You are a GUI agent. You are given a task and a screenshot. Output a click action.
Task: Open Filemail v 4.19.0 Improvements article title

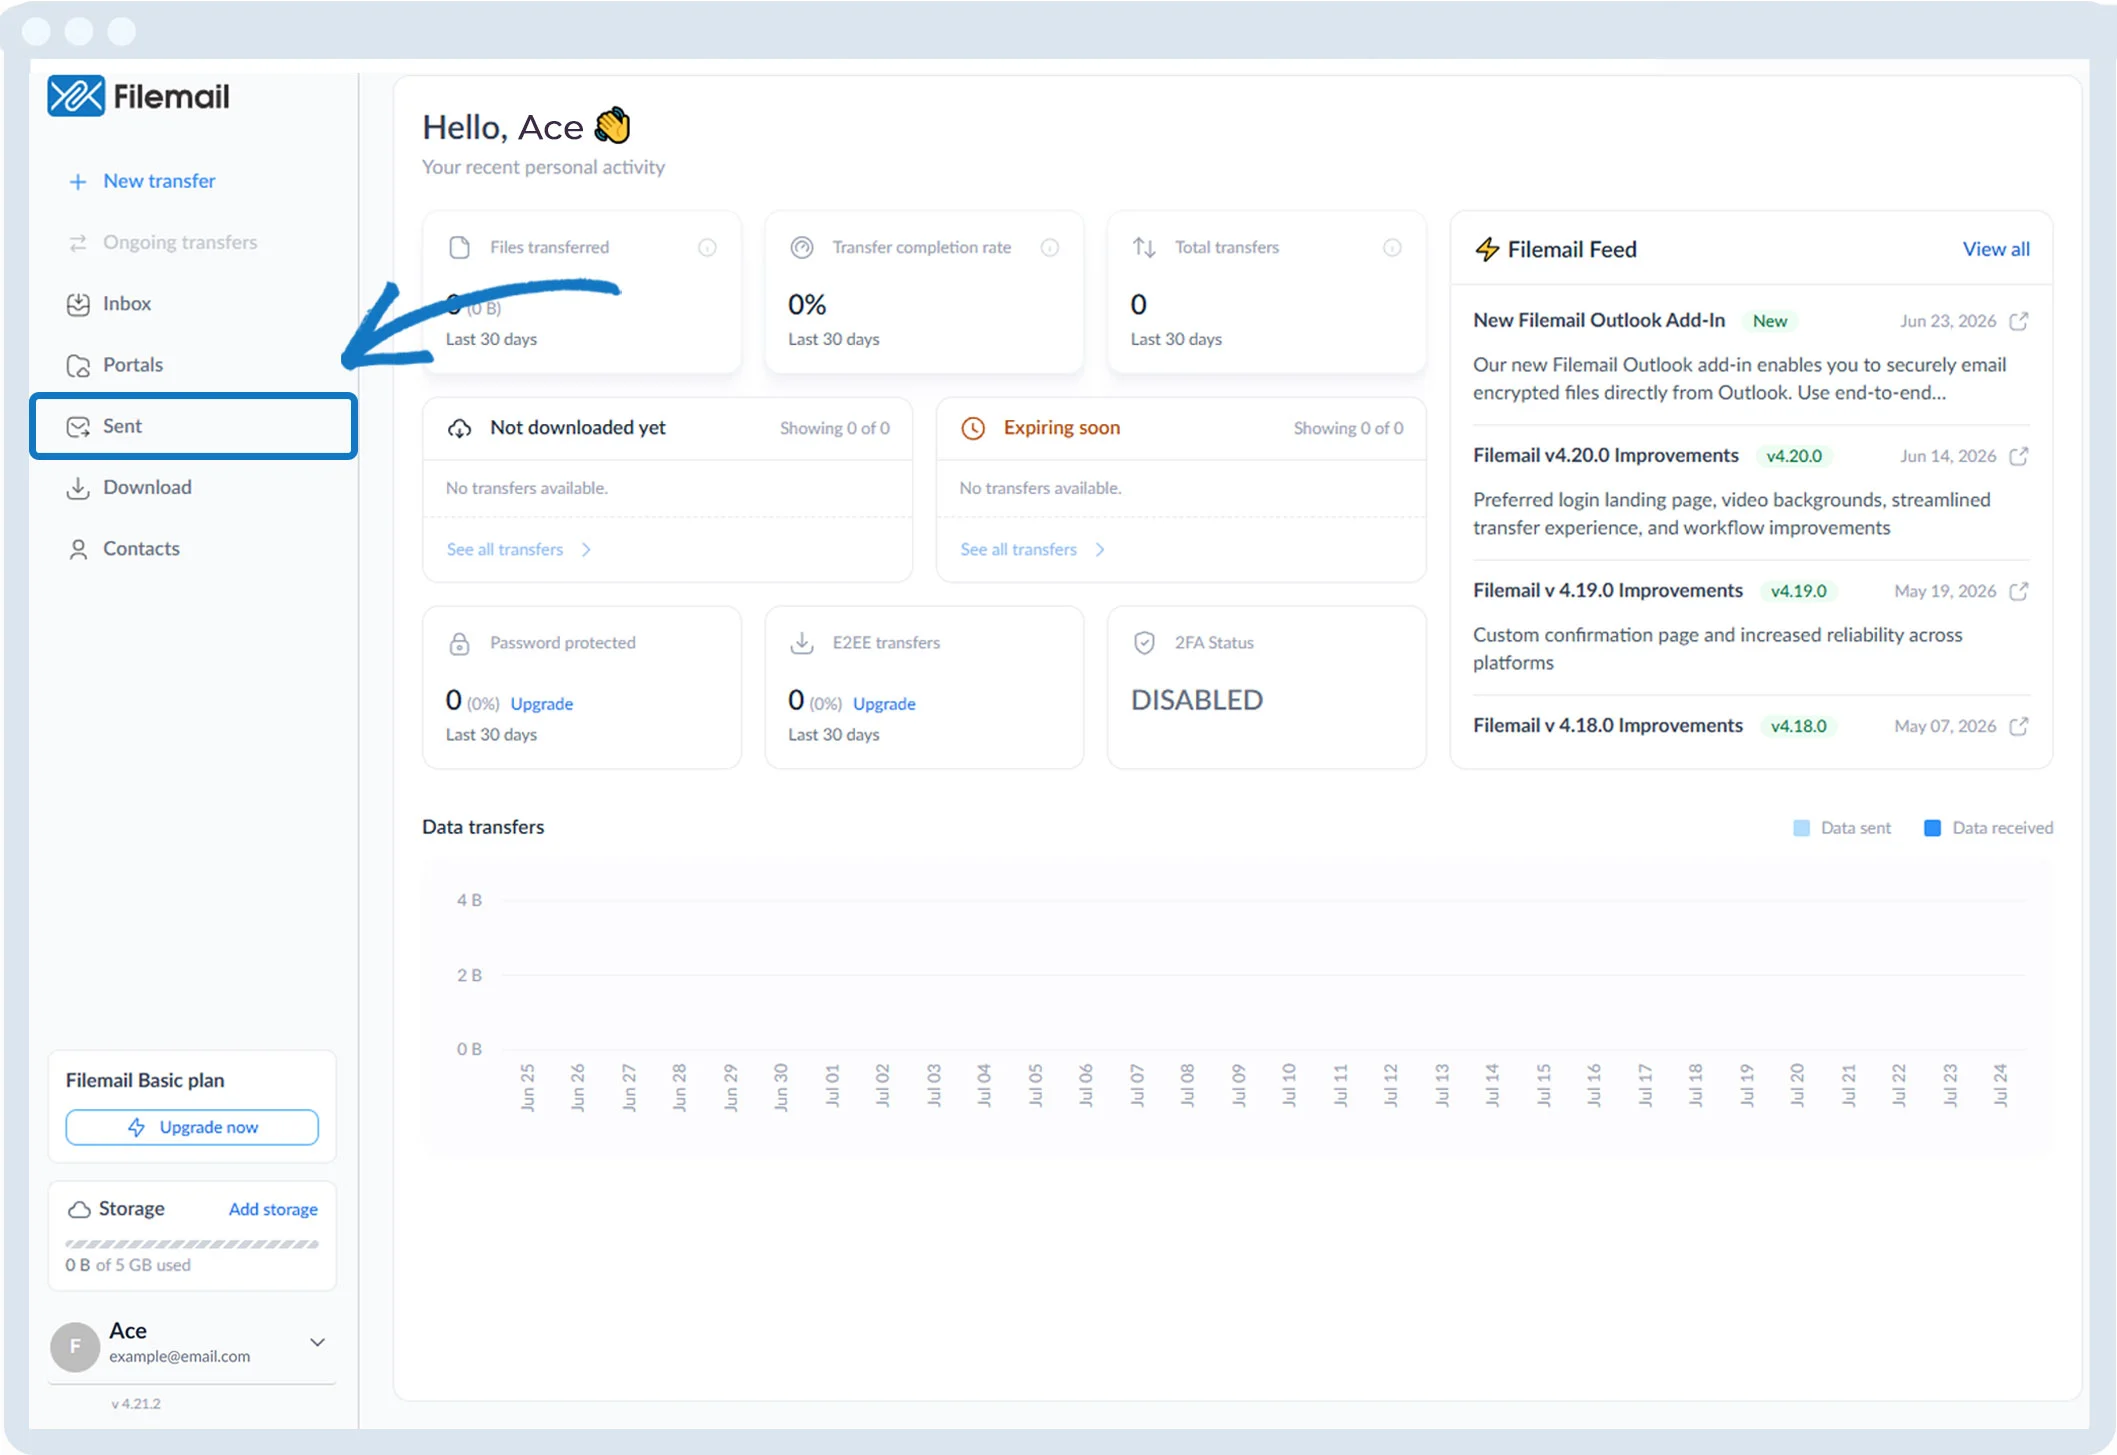point(1608,590)
